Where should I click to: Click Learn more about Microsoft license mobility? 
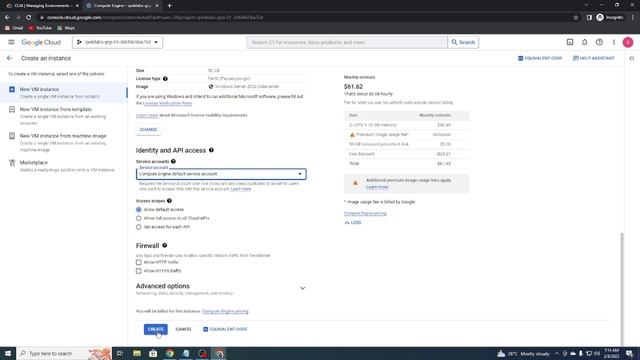click(x=147, y=116)
